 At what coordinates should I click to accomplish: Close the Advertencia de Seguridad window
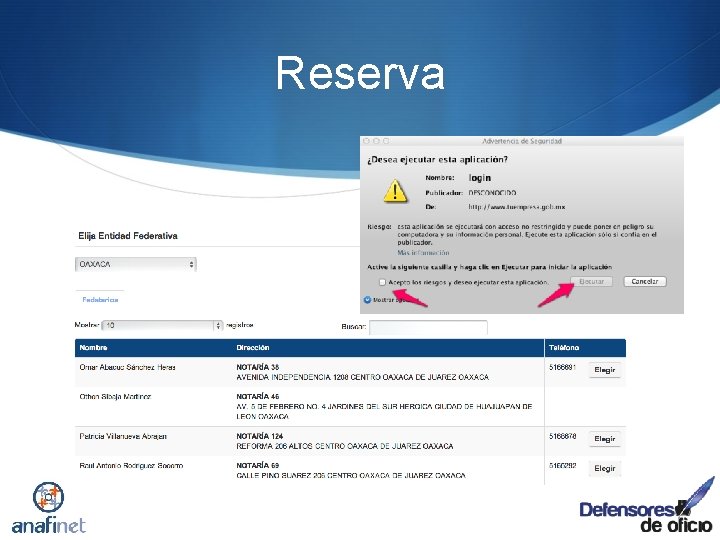click(x=366, y=141)
